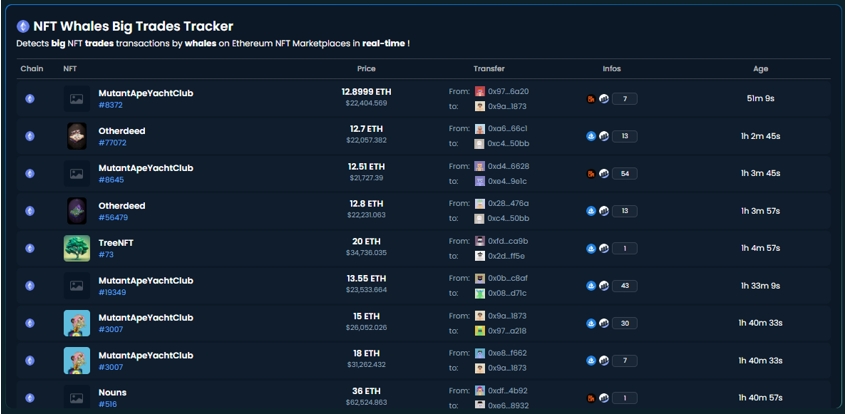Open the Blur marketplace icon for MutantApeYachtClub #8645

point(591,173)
